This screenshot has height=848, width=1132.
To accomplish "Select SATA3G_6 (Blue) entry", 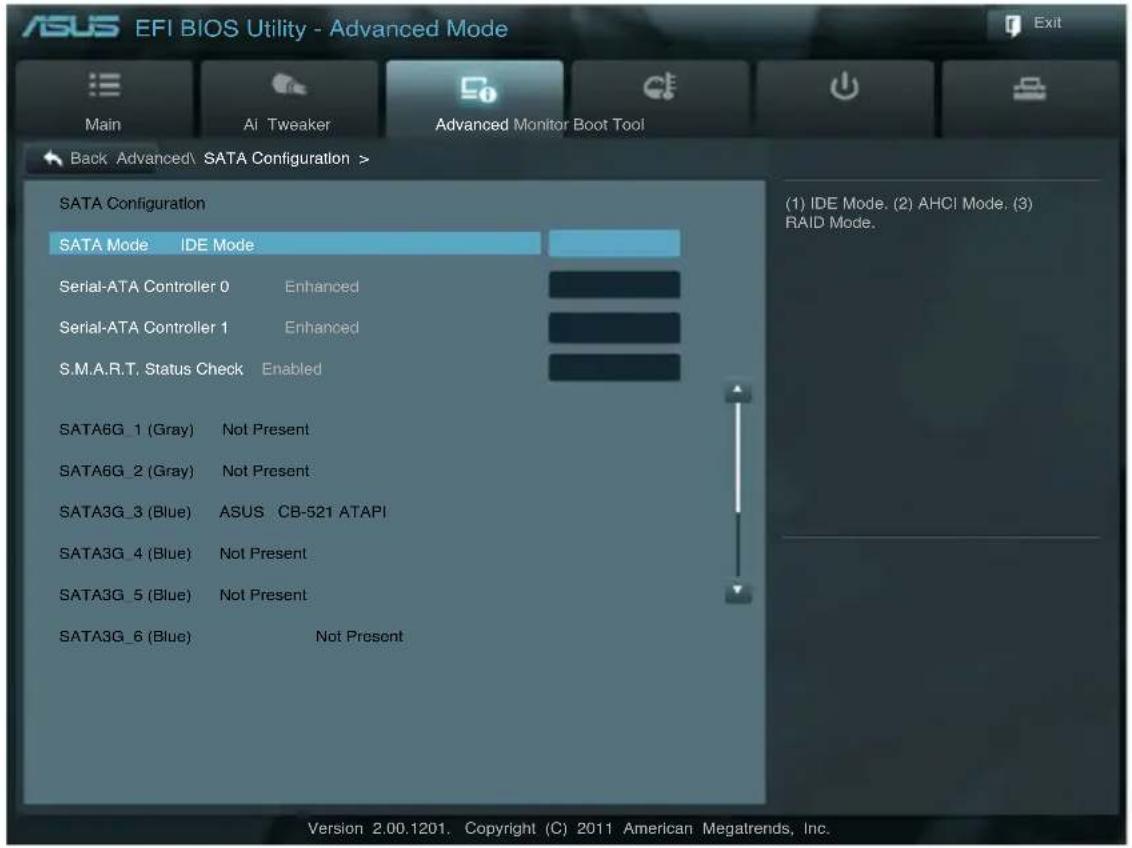I will click(125, 637).
